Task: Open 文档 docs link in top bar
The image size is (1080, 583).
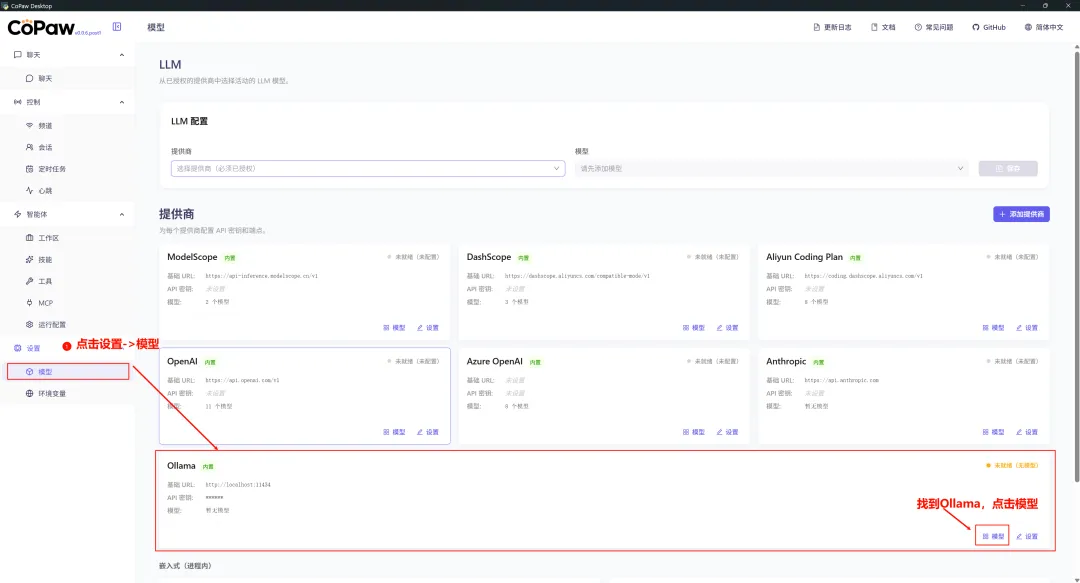Action: click(x=883, y=27)
